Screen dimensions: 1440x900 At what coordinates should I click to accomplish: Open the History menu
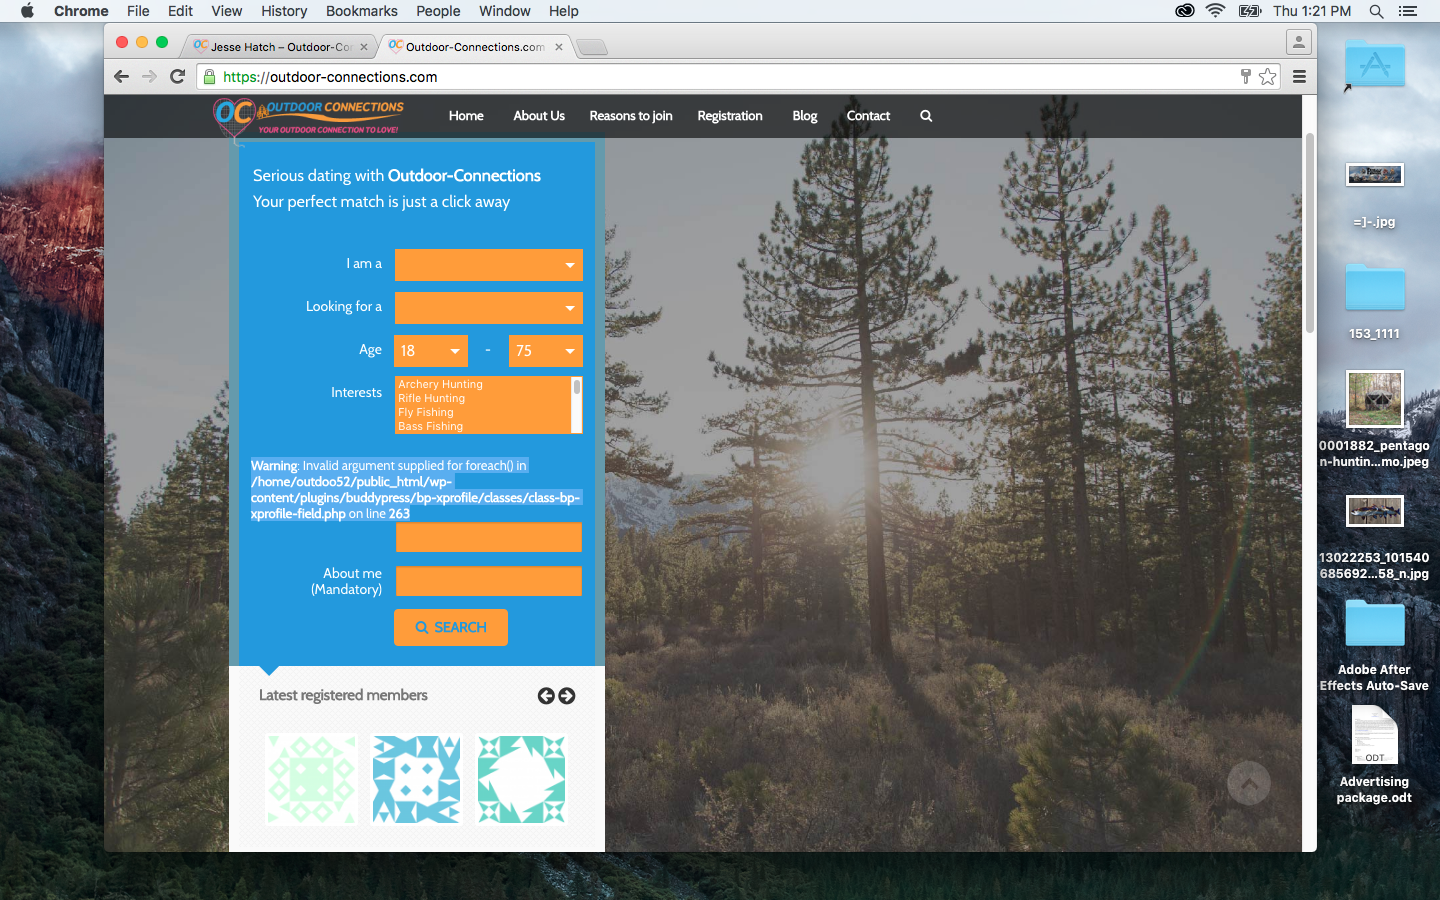[284, 11]
